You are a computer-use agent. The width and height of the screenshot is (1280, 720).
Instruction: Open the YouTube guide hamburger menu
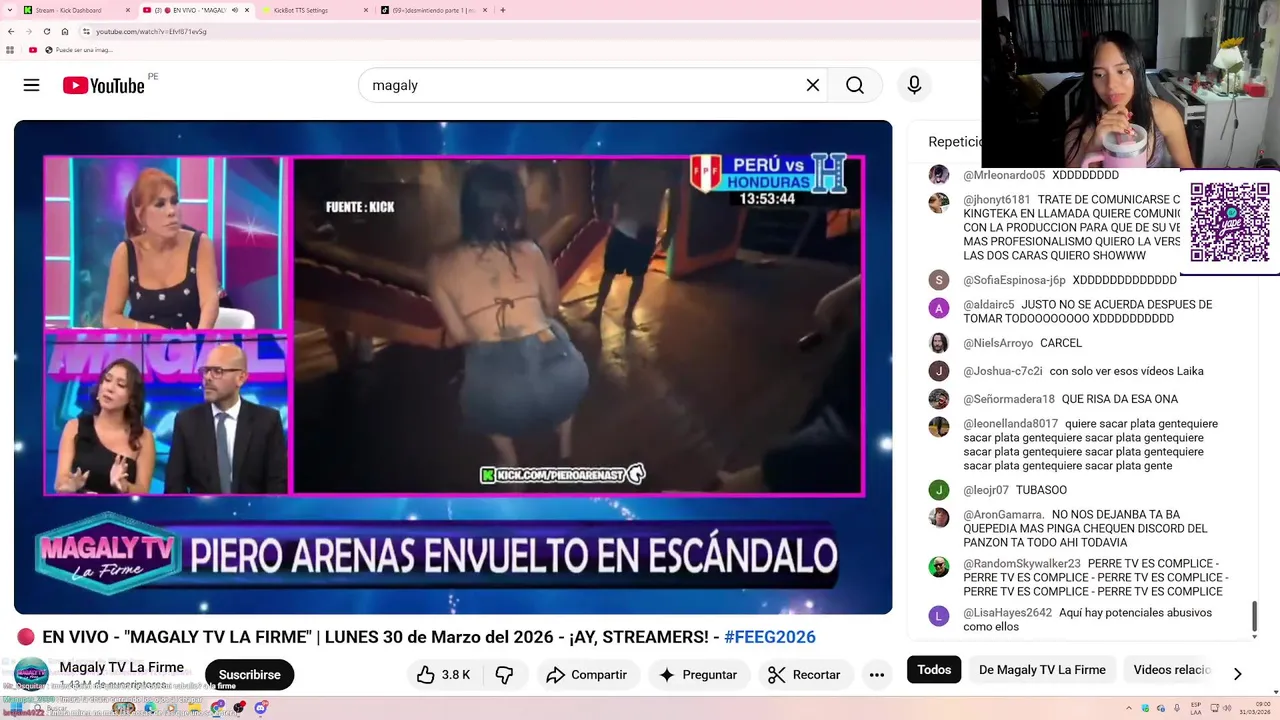coord(31,85)
